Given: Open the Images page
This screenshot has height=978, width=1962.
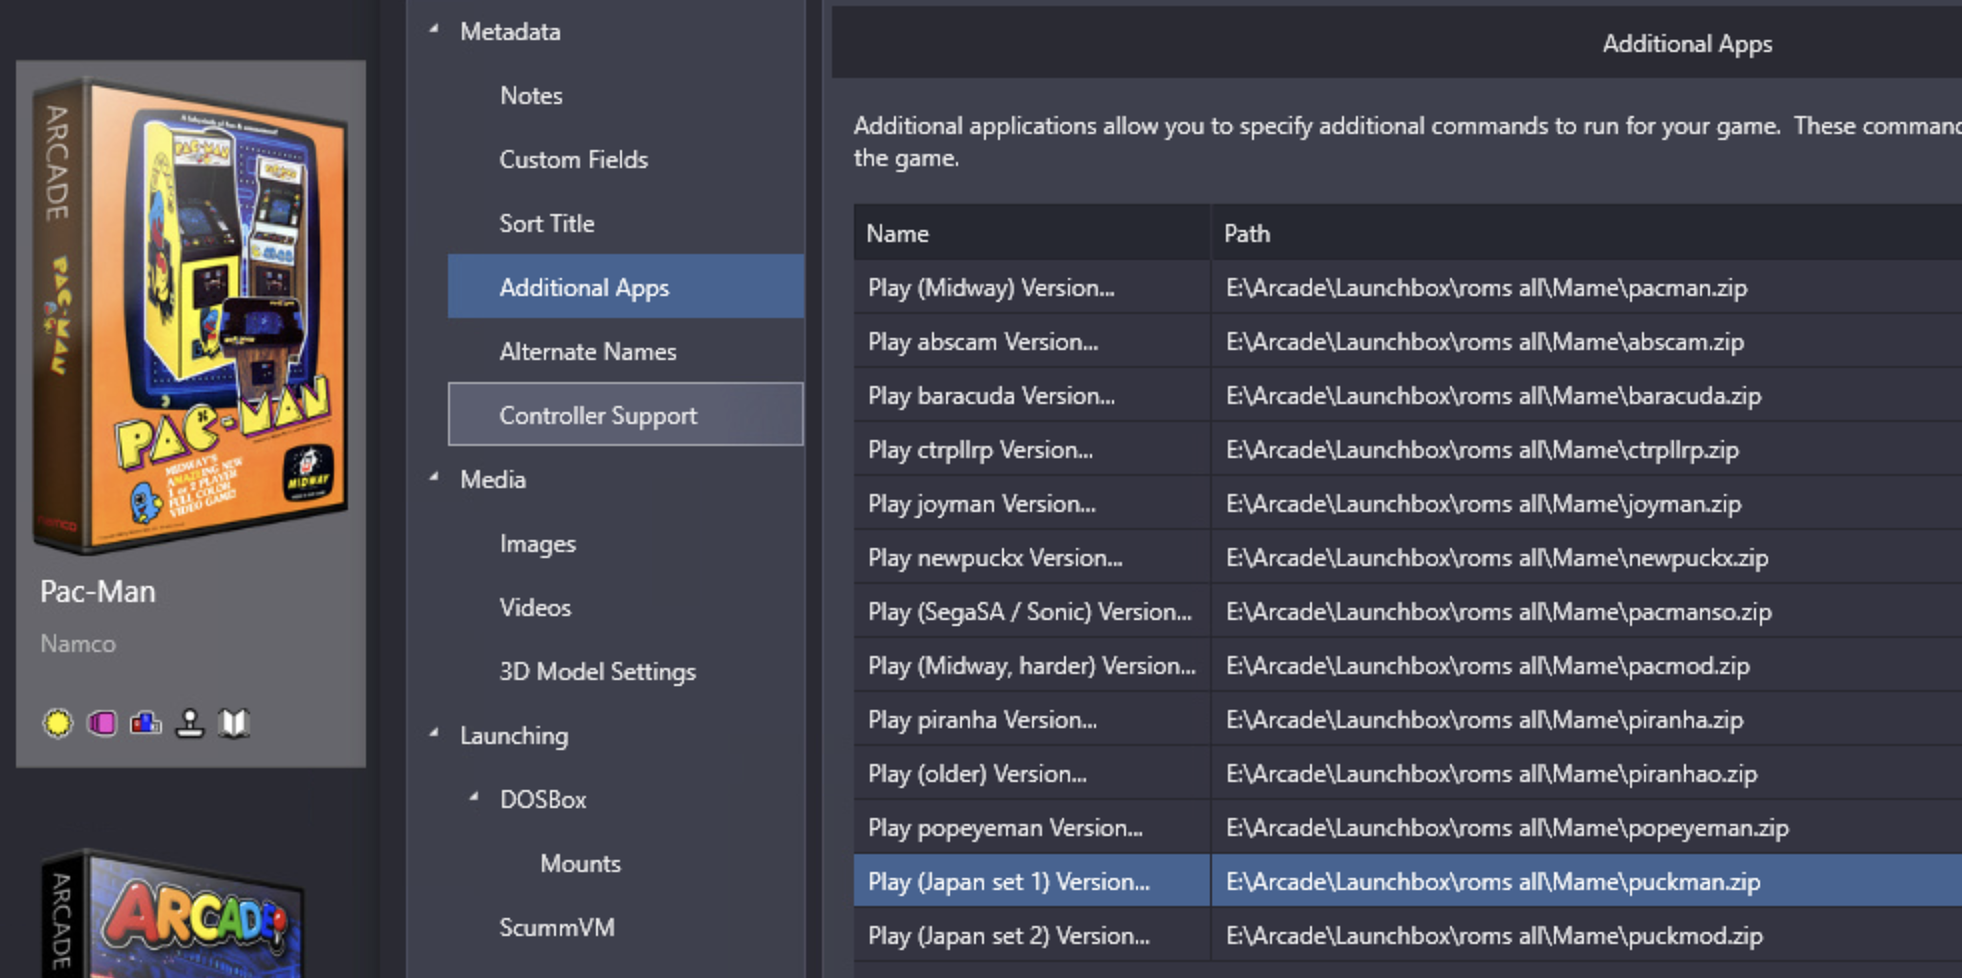Looking at the screenshot, I should pyautogui.click(x=538, y=544).
